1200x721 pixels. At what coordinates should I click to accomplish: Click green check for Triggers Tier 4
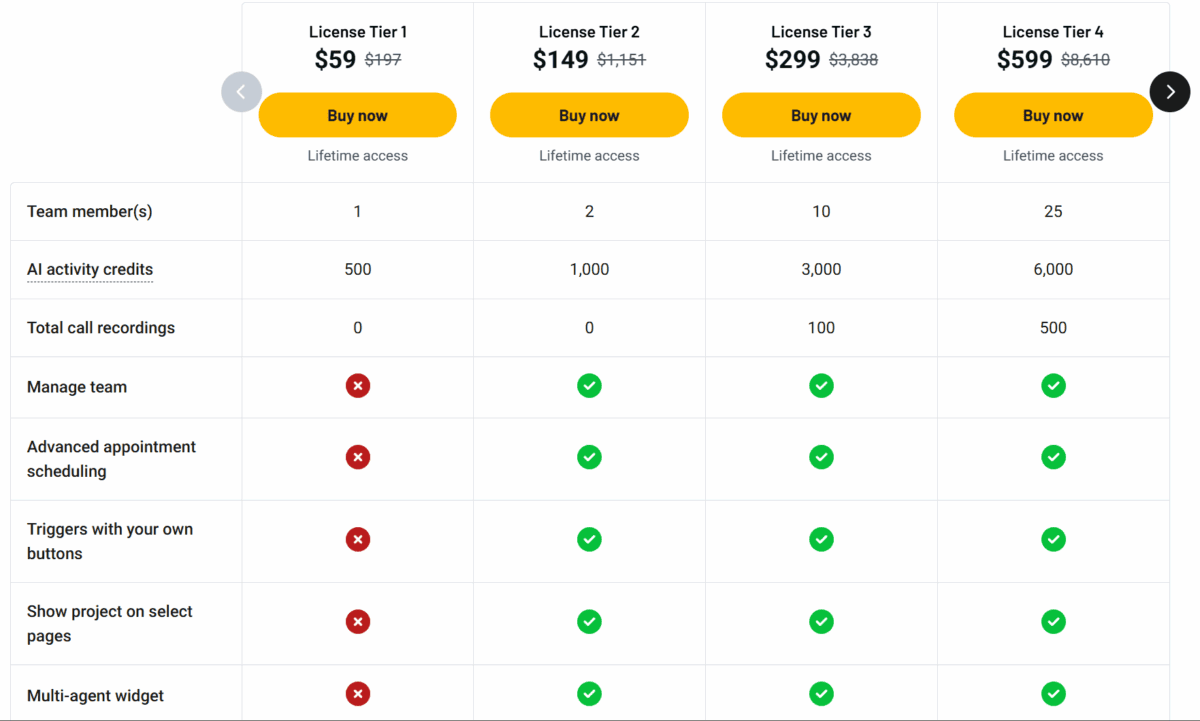[x=1053, y=540]
